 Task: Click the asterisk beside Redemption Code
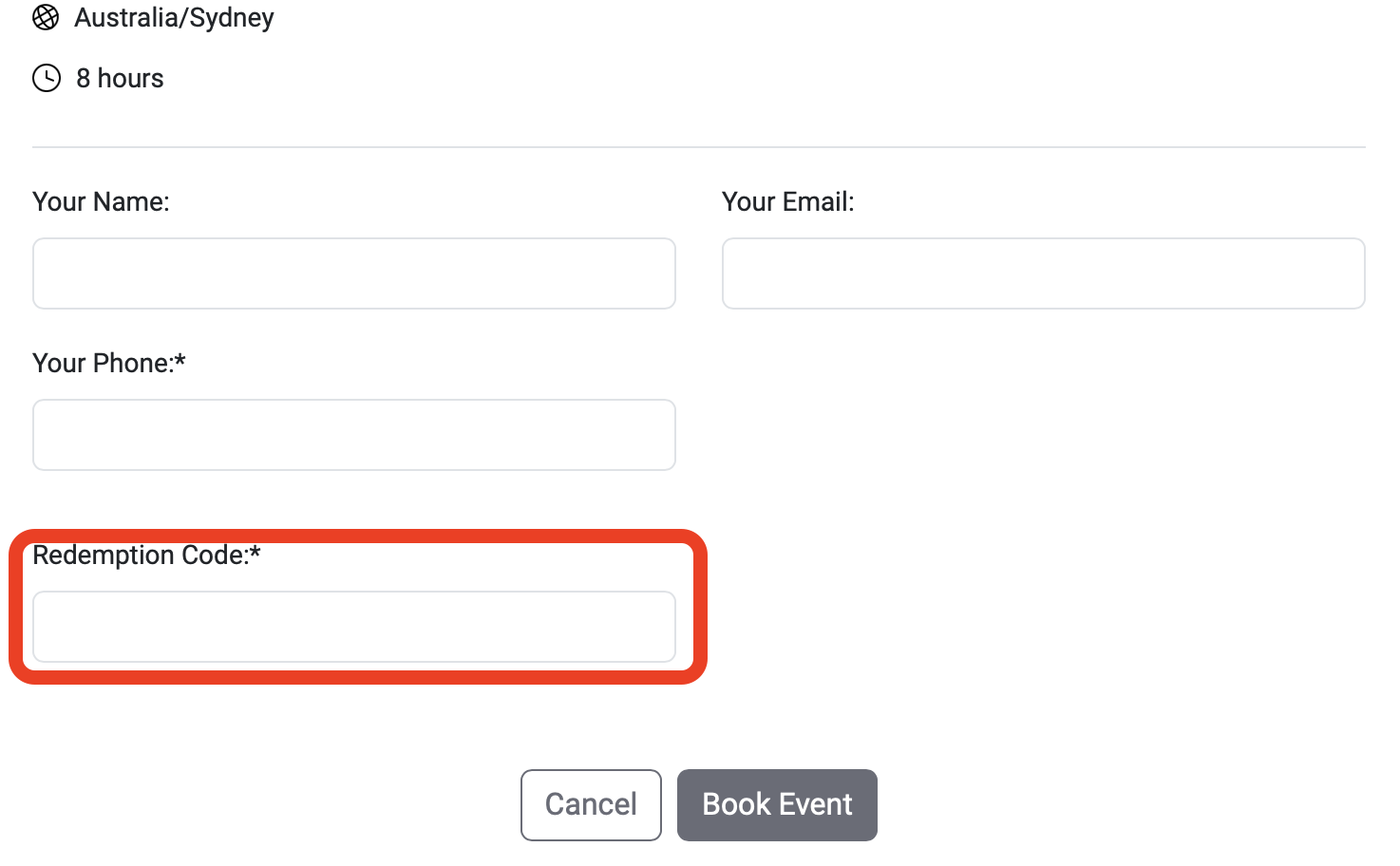click(255, 553)
